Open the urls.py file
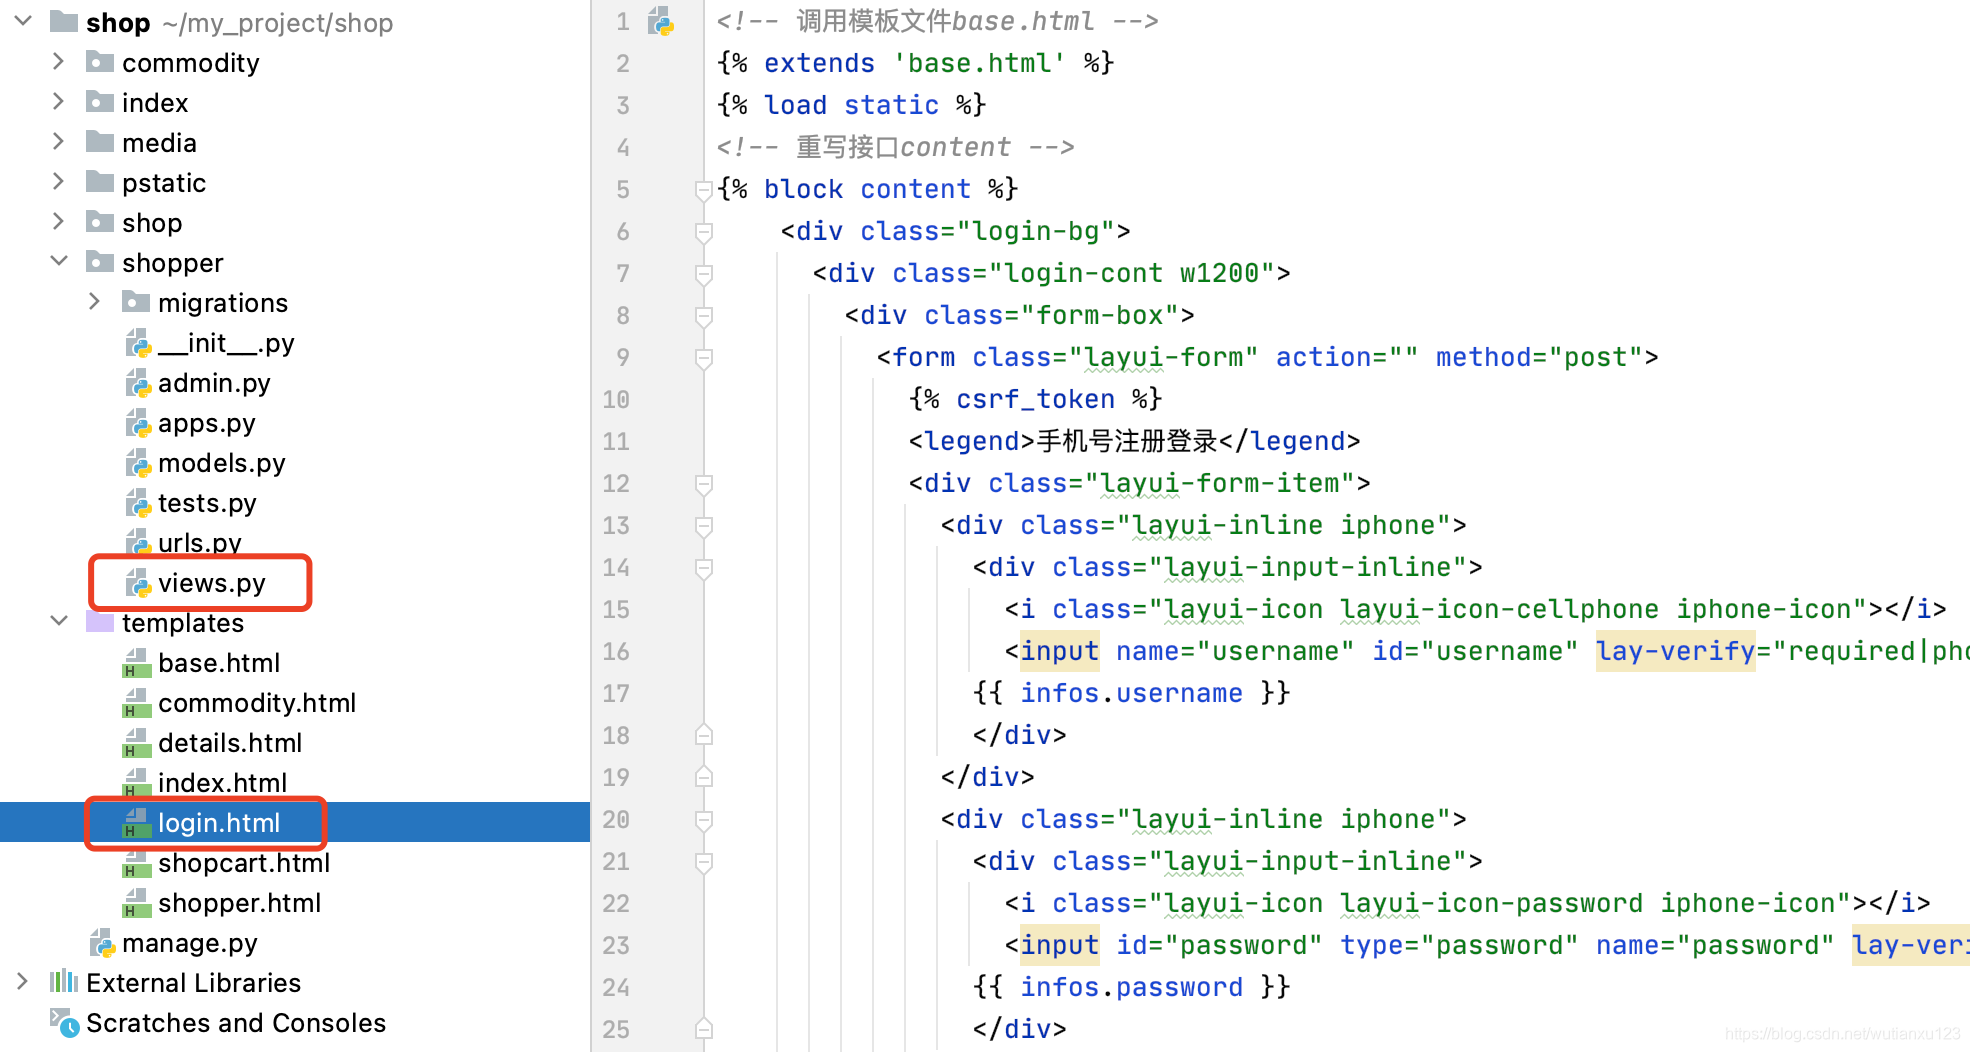The width and height of the screenshot is (1970, 1052). [x=200, y=543]
